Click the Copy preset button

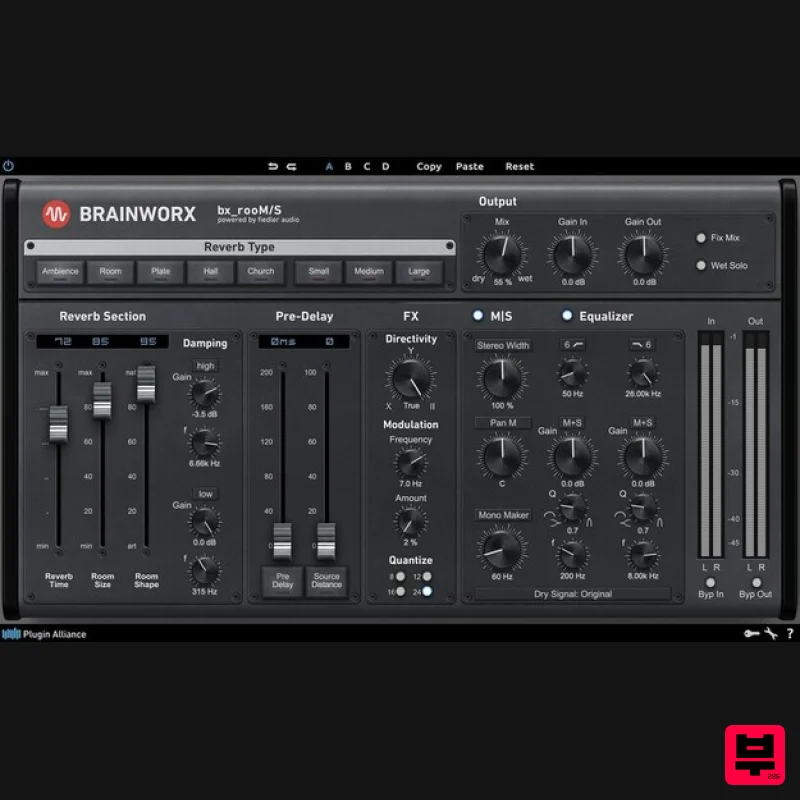coord(428,167)
